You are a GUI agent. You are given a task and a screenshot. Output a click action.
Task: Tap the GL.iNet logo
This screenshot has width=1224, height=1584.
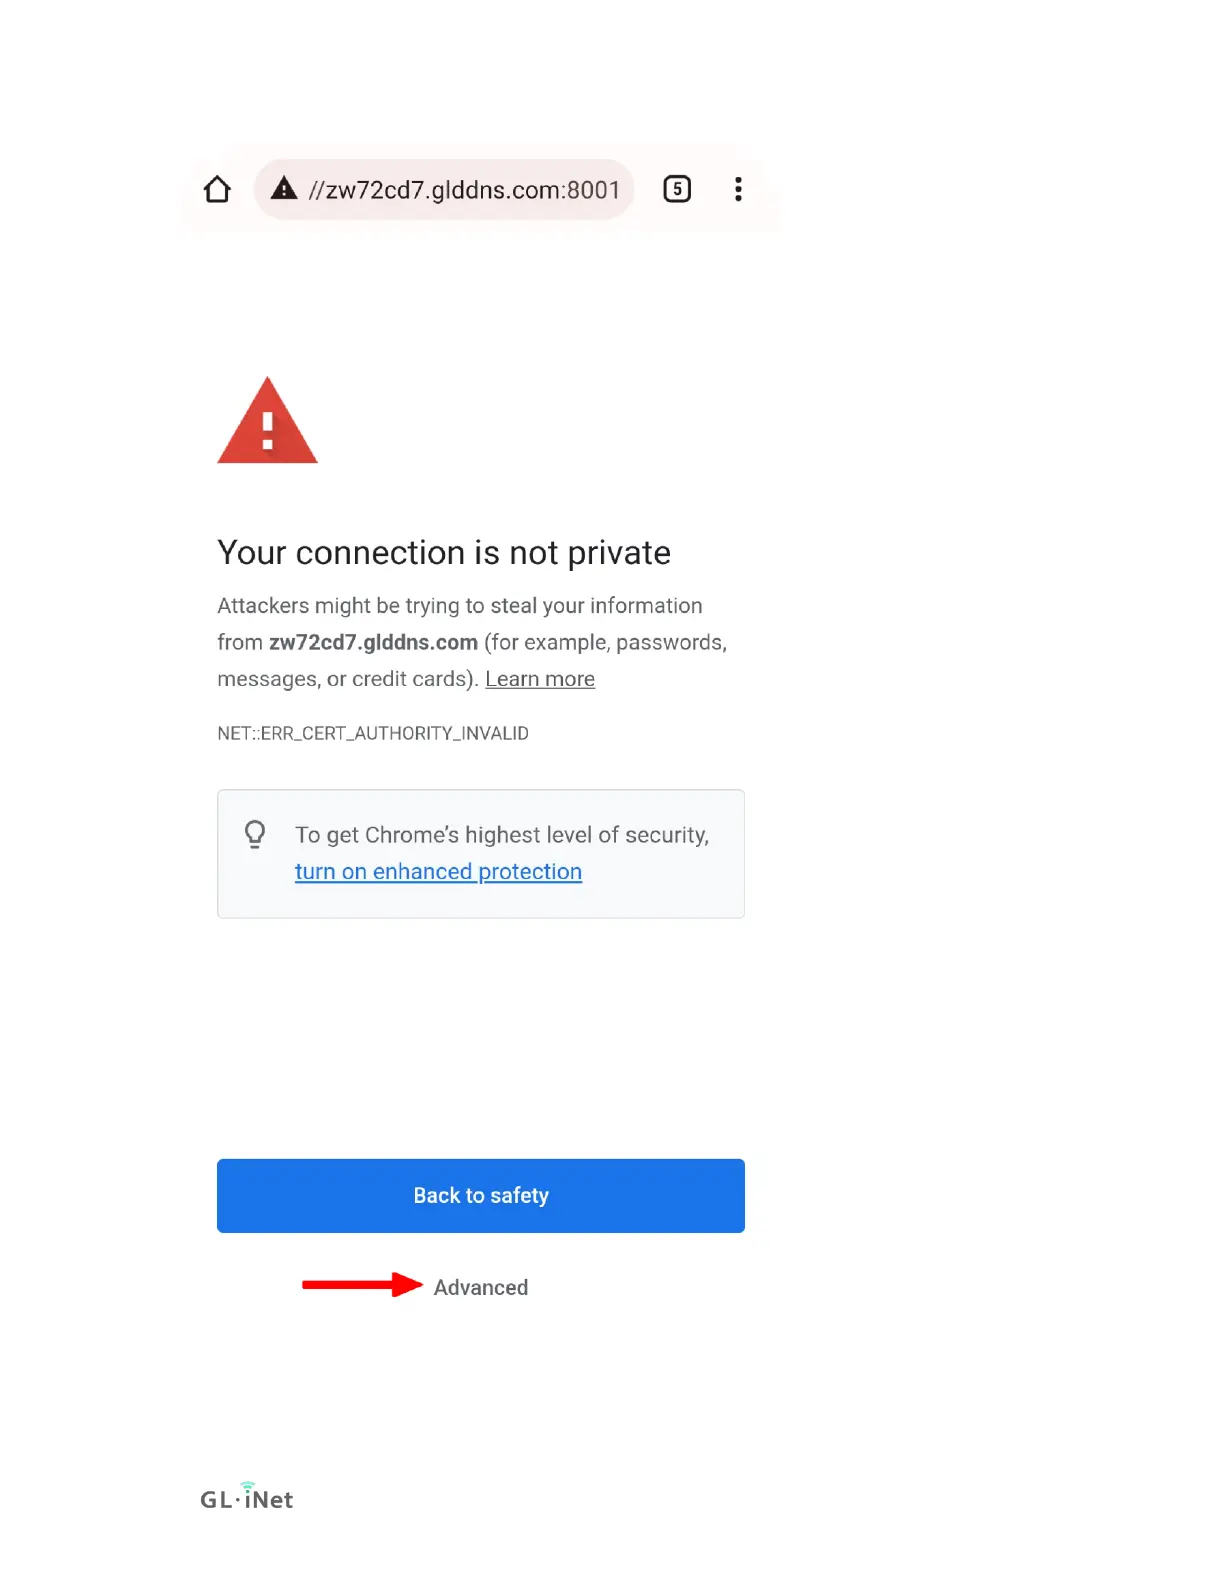click(x=247, y=1497)
